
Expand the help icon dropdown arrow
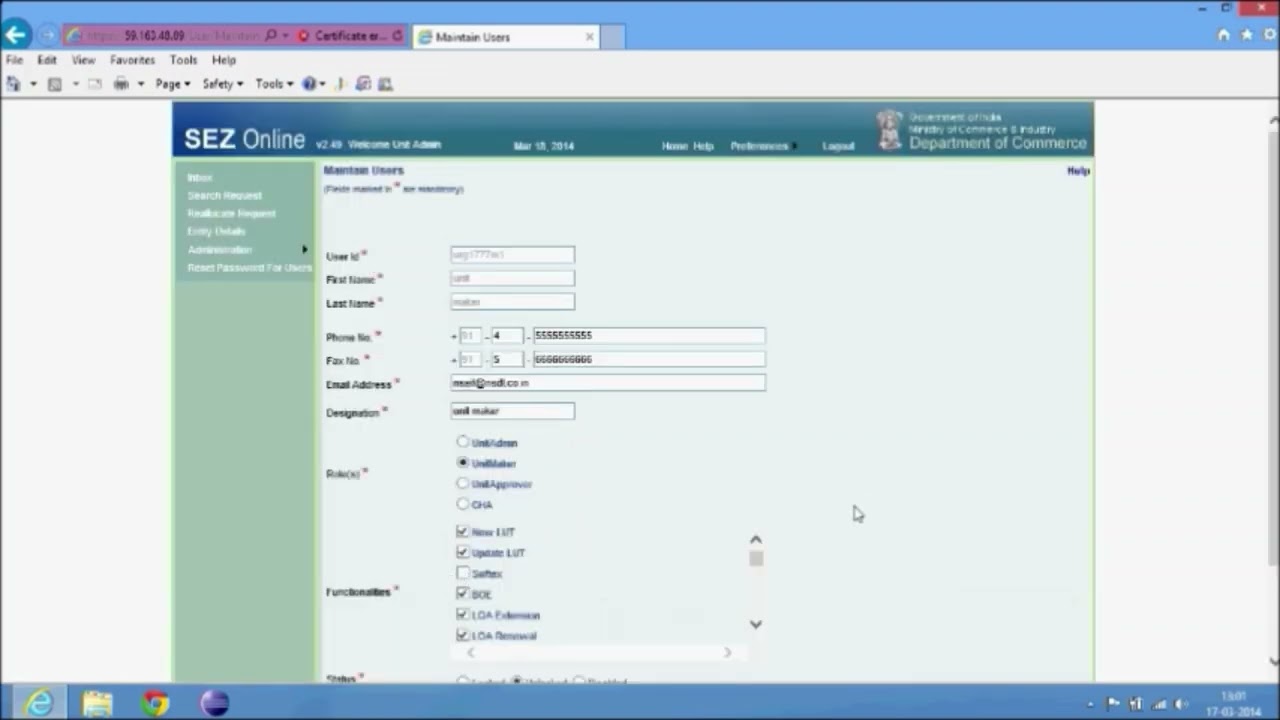tap(322, 84)
